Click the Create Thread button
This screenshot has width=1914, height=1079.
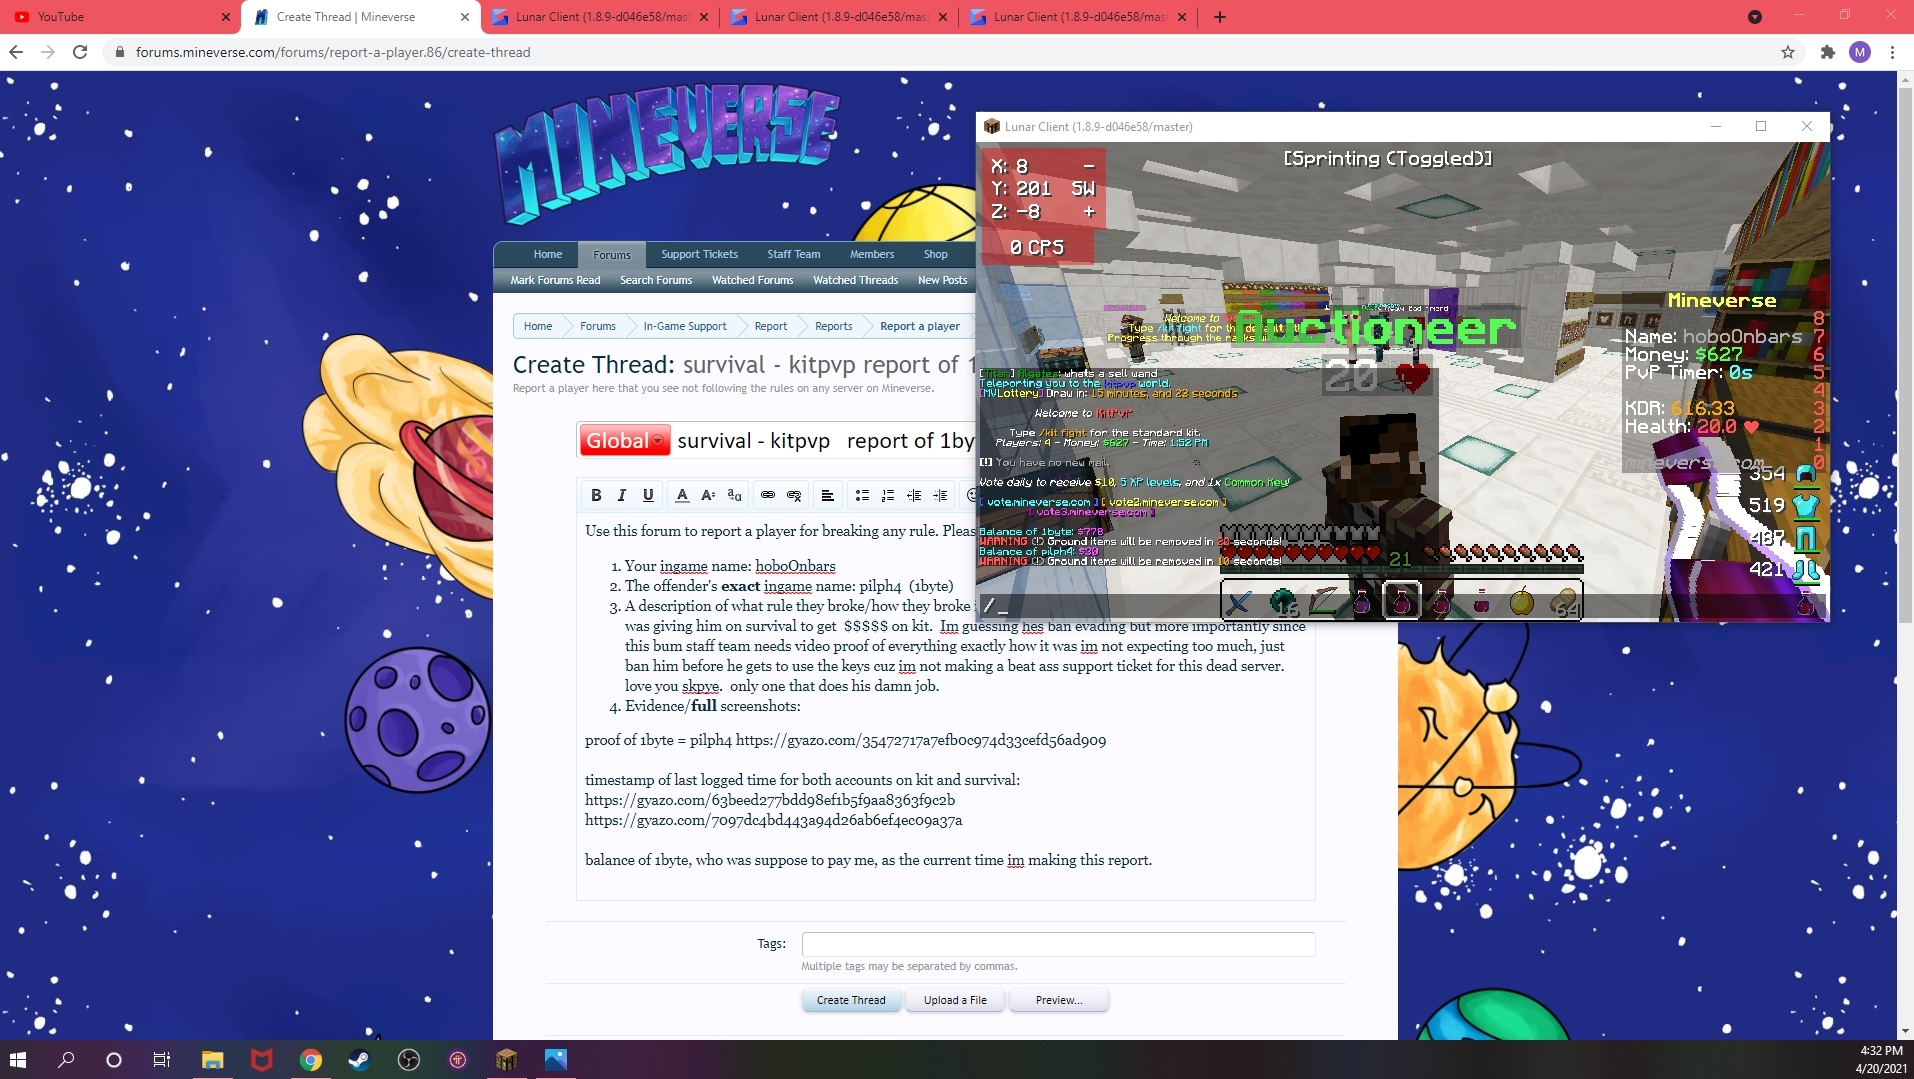[851, 1000]
